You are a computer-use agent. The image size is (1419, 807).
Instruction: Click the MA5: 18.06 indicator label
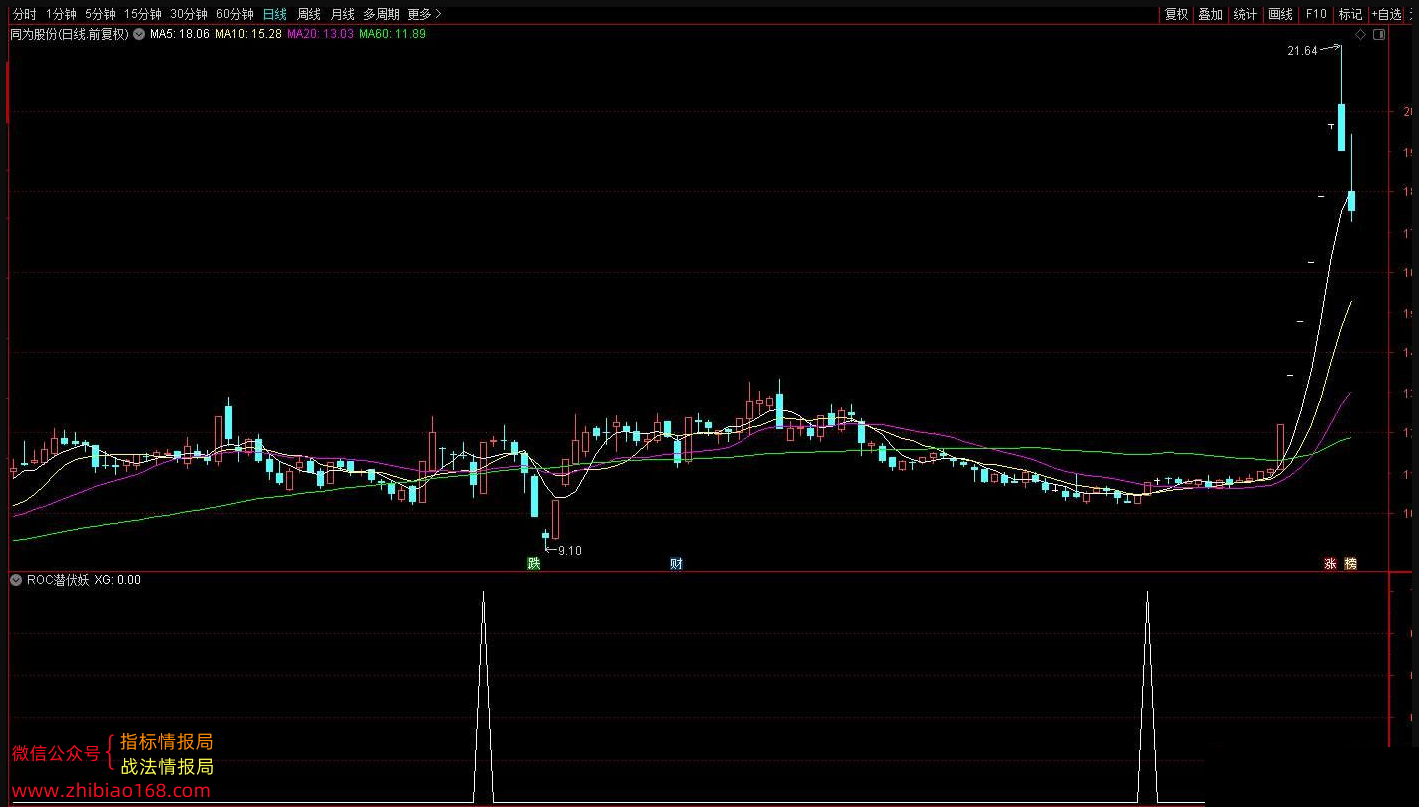point(180,34)
